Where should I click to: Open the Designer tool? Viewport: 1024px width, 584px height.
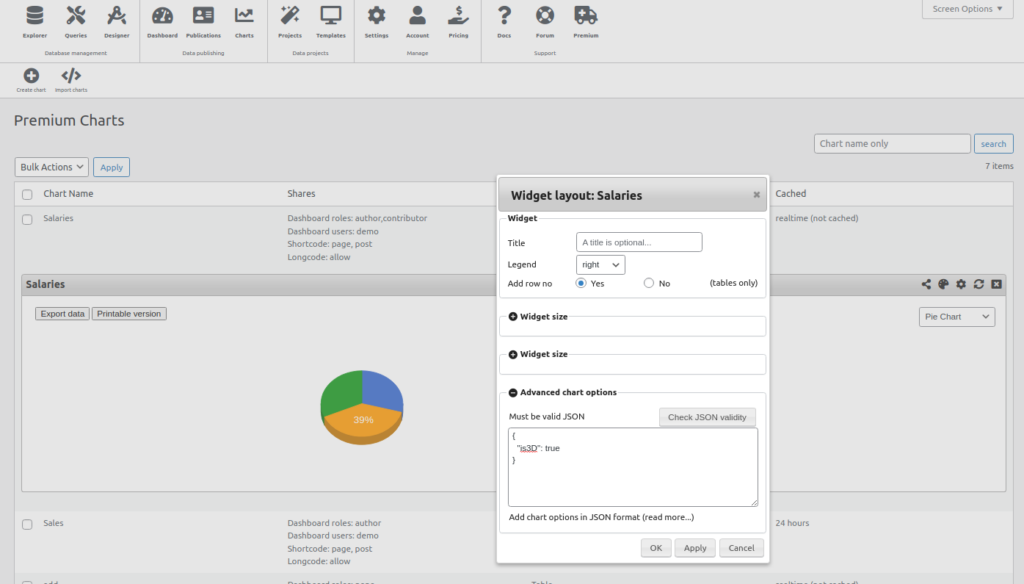(116, 22)
